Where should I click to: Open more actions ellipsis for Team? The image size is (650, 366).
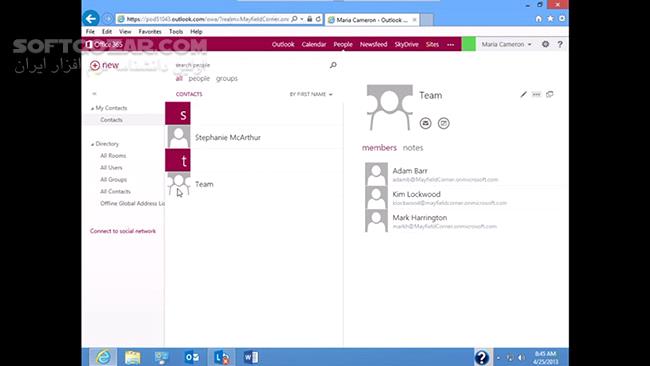tap(536, 95)
